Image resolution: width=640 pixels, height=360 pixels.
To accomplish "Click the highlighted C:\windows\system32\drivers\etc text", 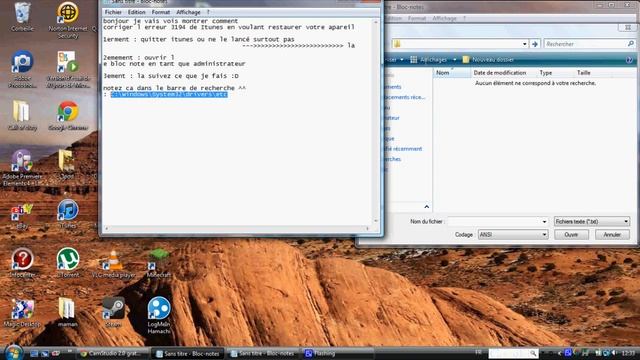I will [169, 94].
